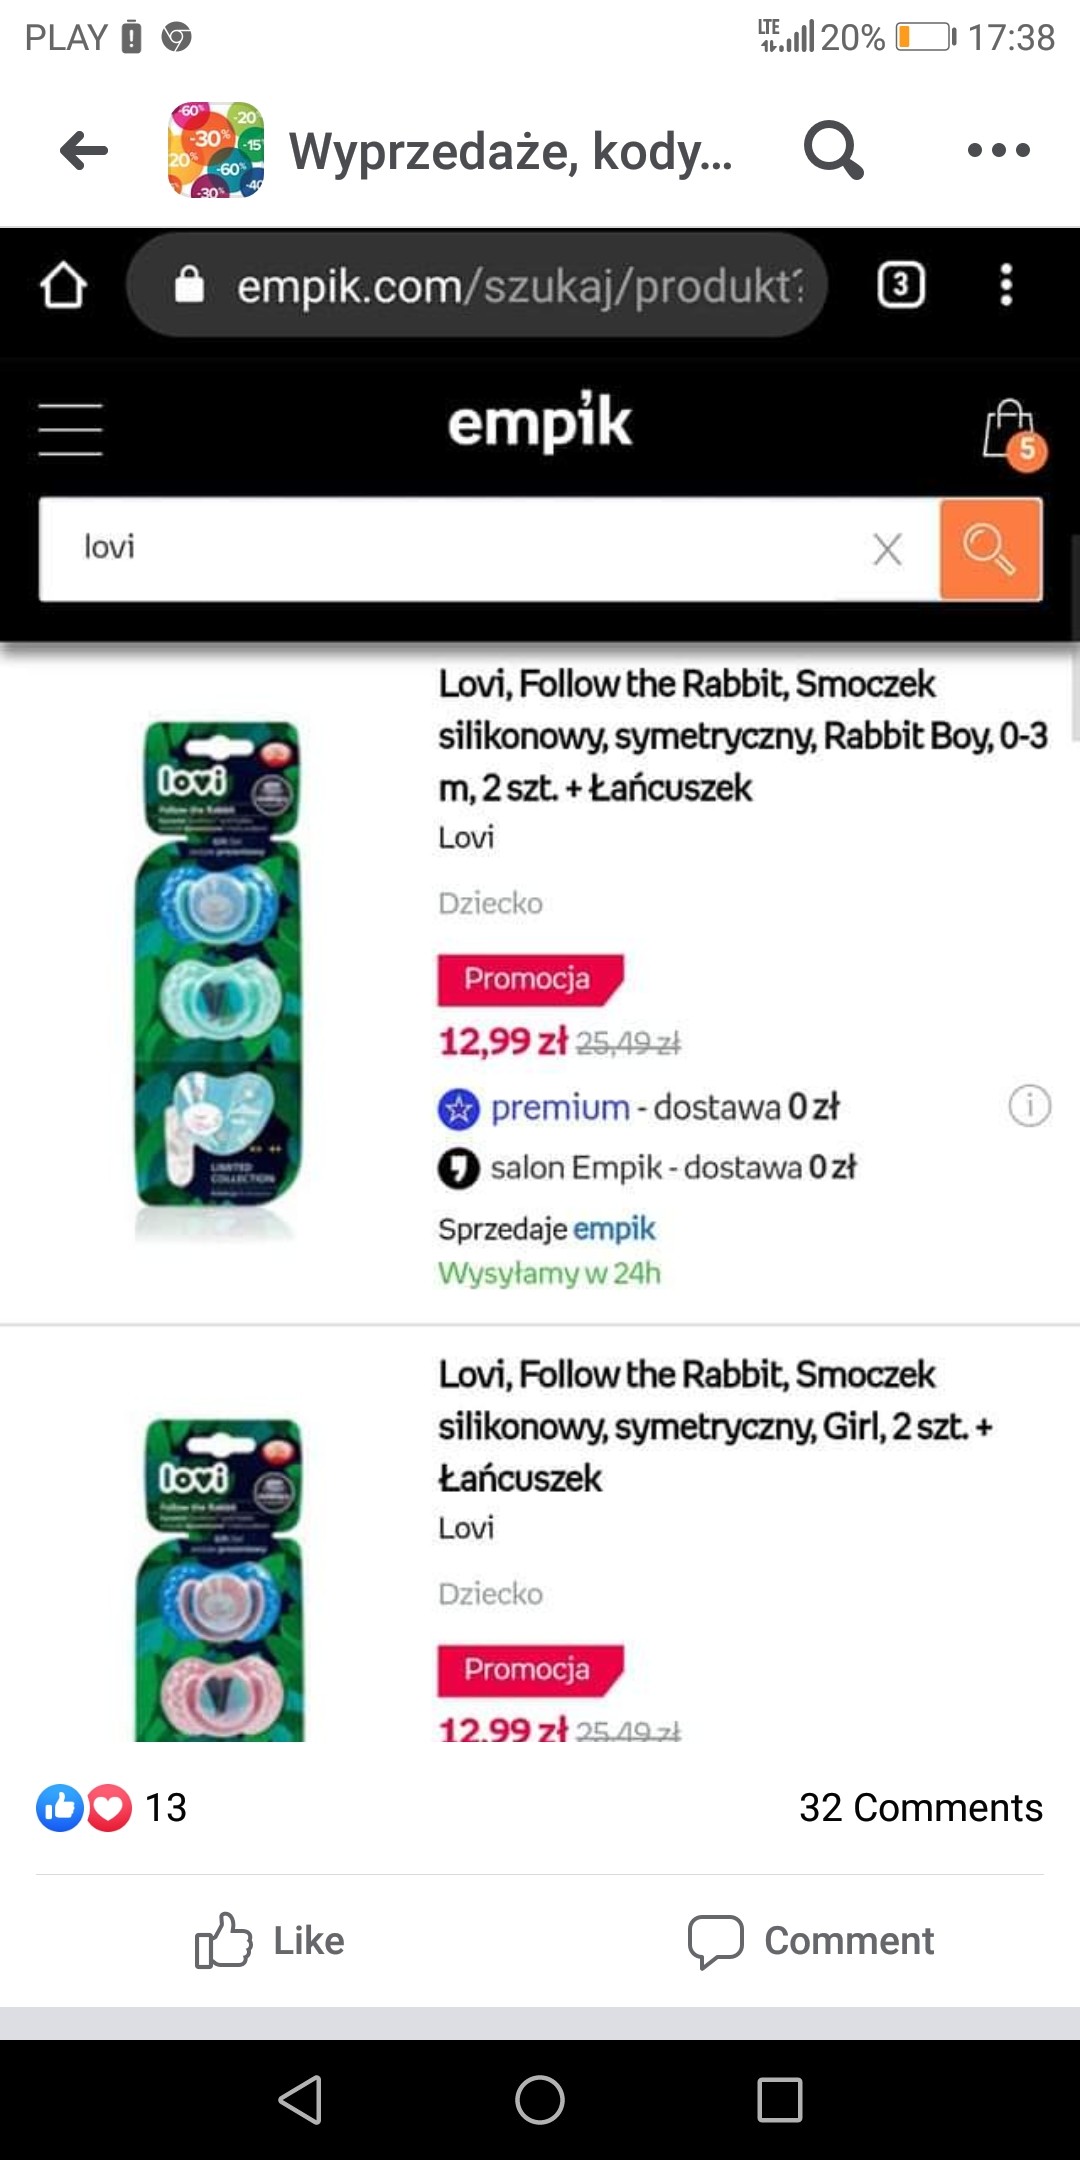
Task: Tap the Rabbit Boy pacifier product image
Action: tap(218, 980)
